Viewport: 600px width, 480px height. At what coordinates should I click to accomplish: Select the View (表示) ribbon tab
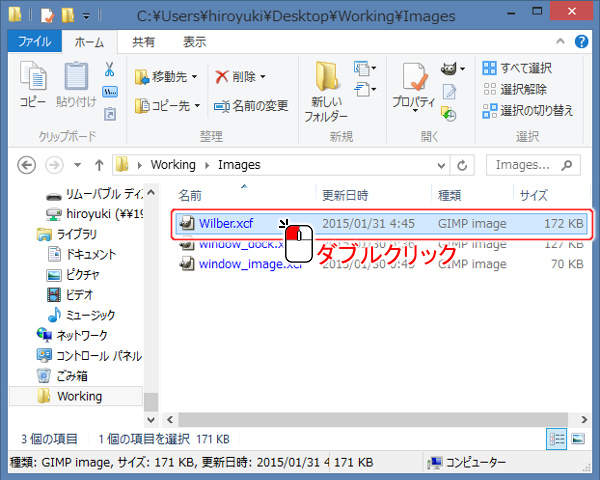pos(194,41)
